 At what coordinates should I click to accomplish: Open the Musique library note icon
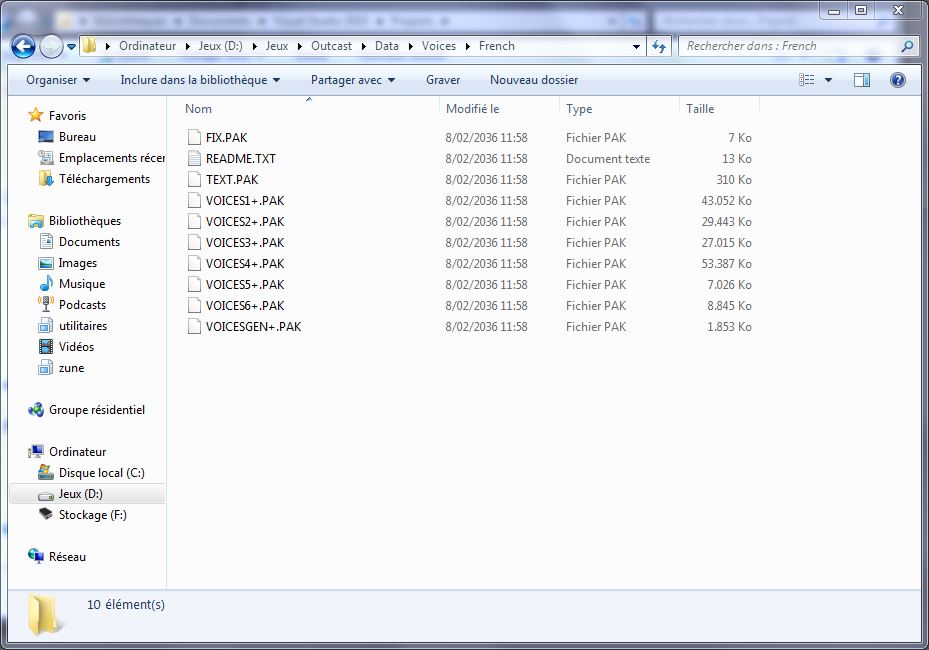(46, 284)
